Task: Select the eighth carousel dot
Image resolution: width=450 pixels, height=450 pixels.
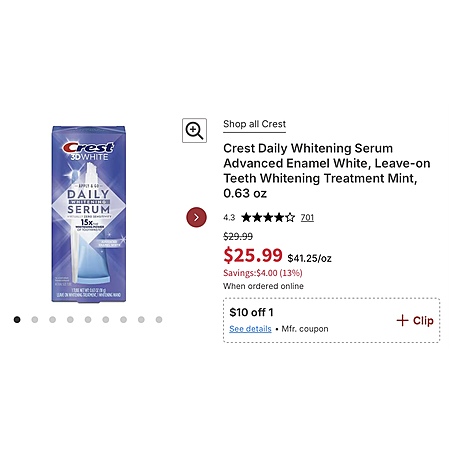Action: [141, 320]
